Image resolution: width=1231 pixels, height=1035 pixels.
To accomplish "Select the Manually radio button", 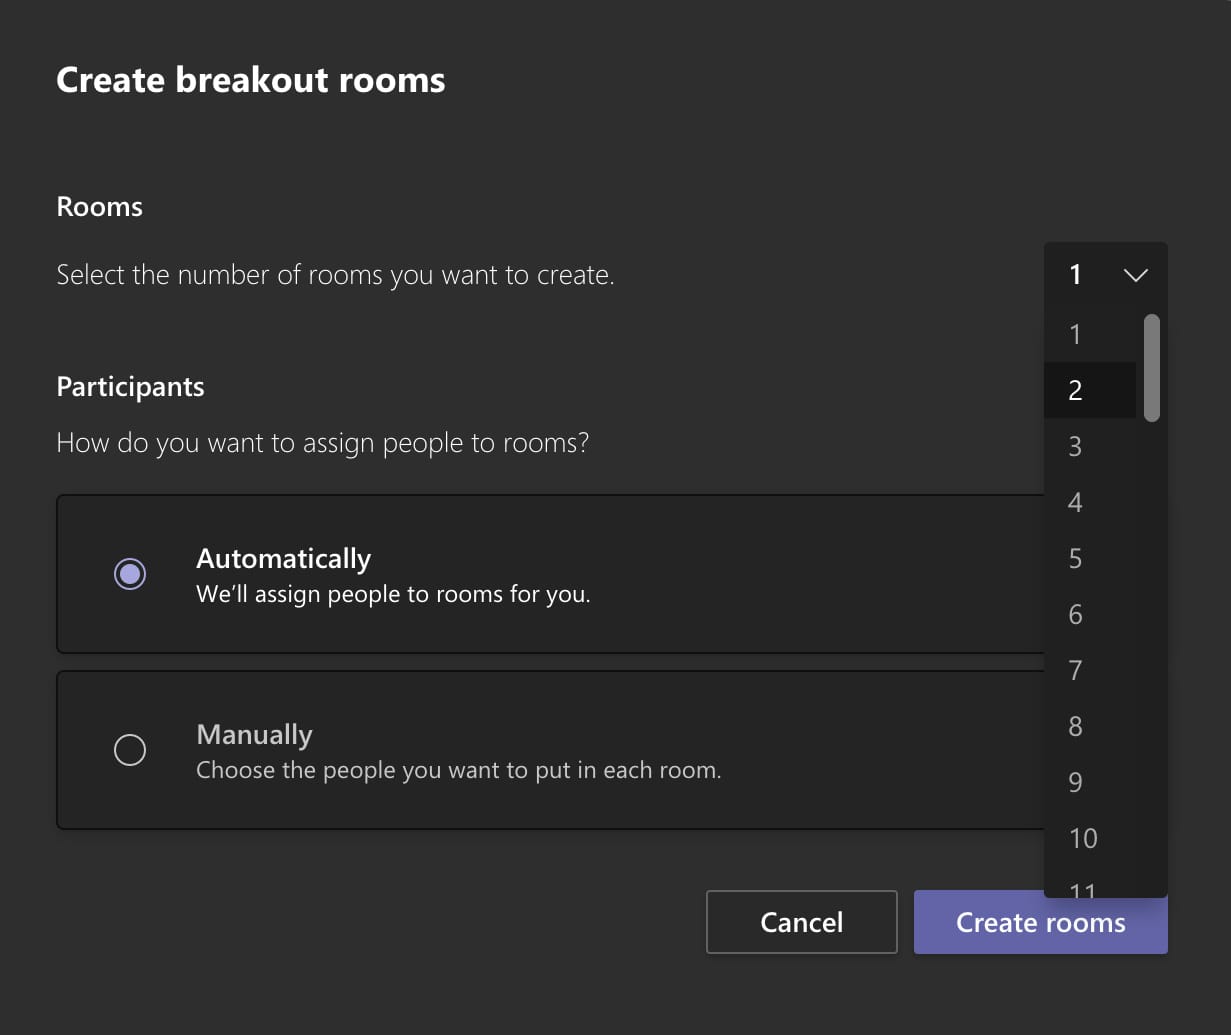I will tap(130, 750).
